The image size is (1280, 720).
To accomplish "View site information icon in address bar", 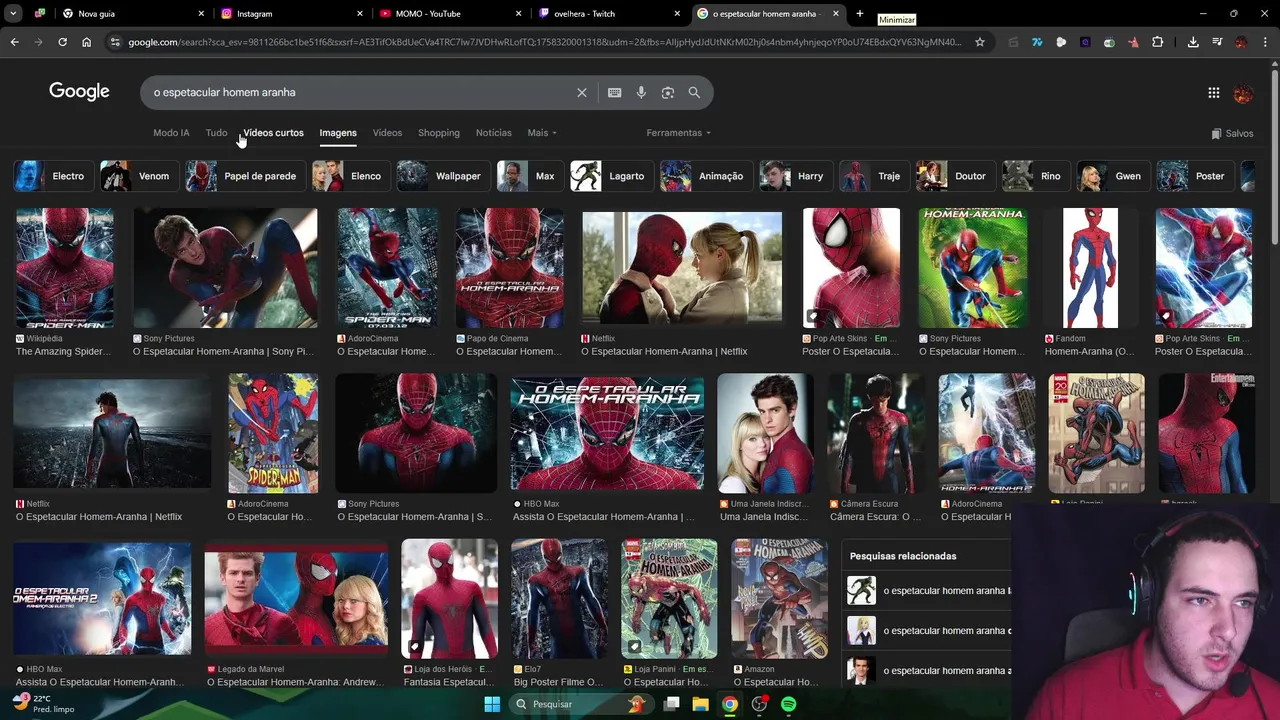I will tap(115, 42).
